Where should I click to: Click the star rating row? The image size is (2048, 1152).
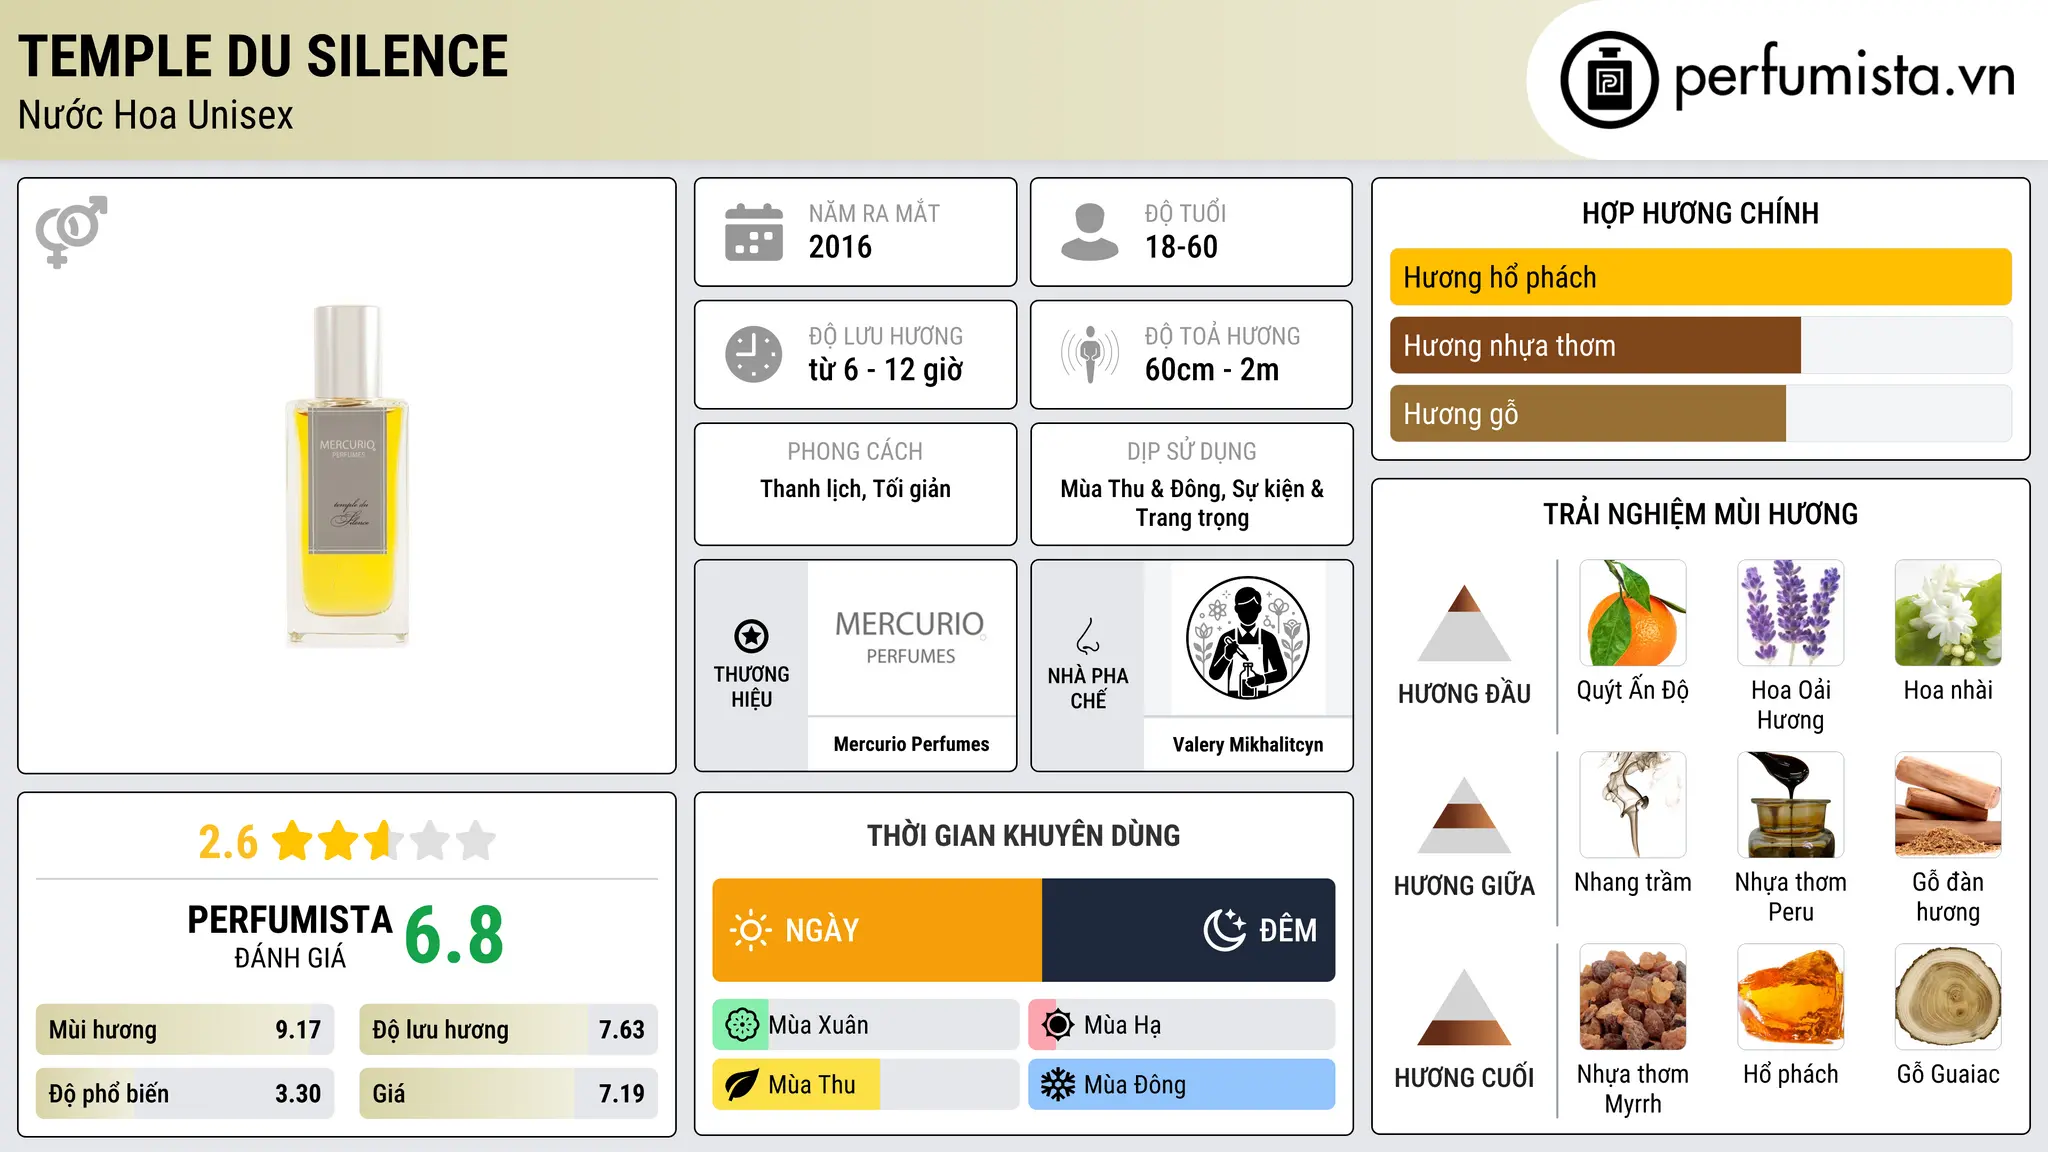(x=385, y=841)
